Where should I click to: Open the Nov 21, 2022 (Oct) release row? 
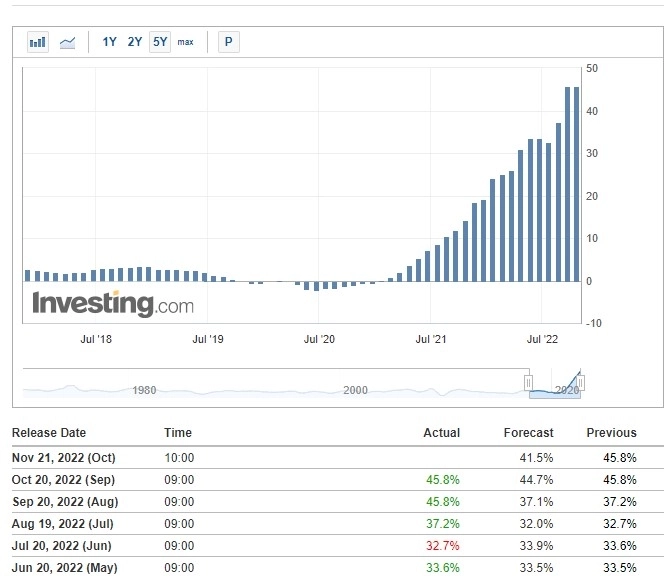[64, 457]
